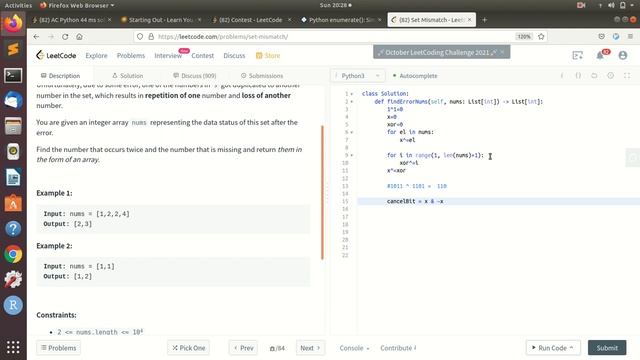Open Ubuntu Software from the dock
Image resolution: width=640 pixels, height=360 pixels.
13,203
